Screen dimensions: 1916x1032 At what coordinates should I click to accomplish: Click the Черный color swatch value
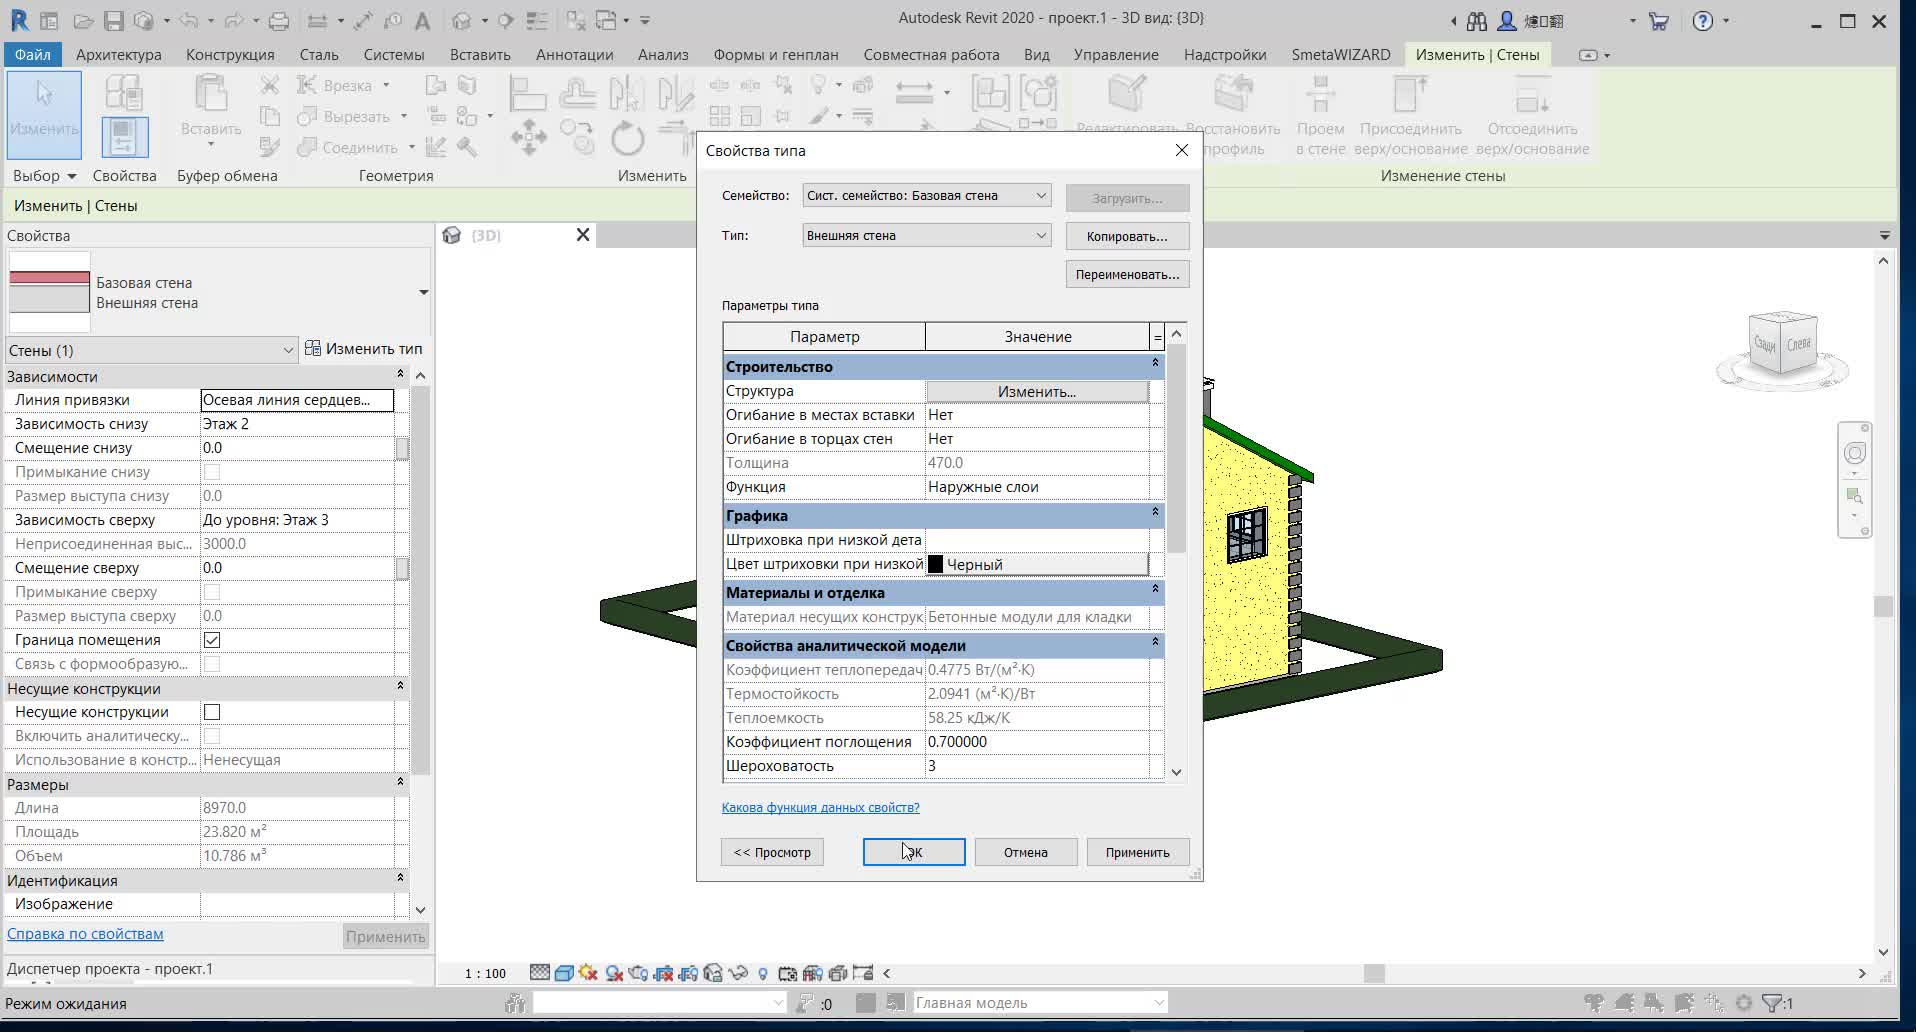(1037, 565)
